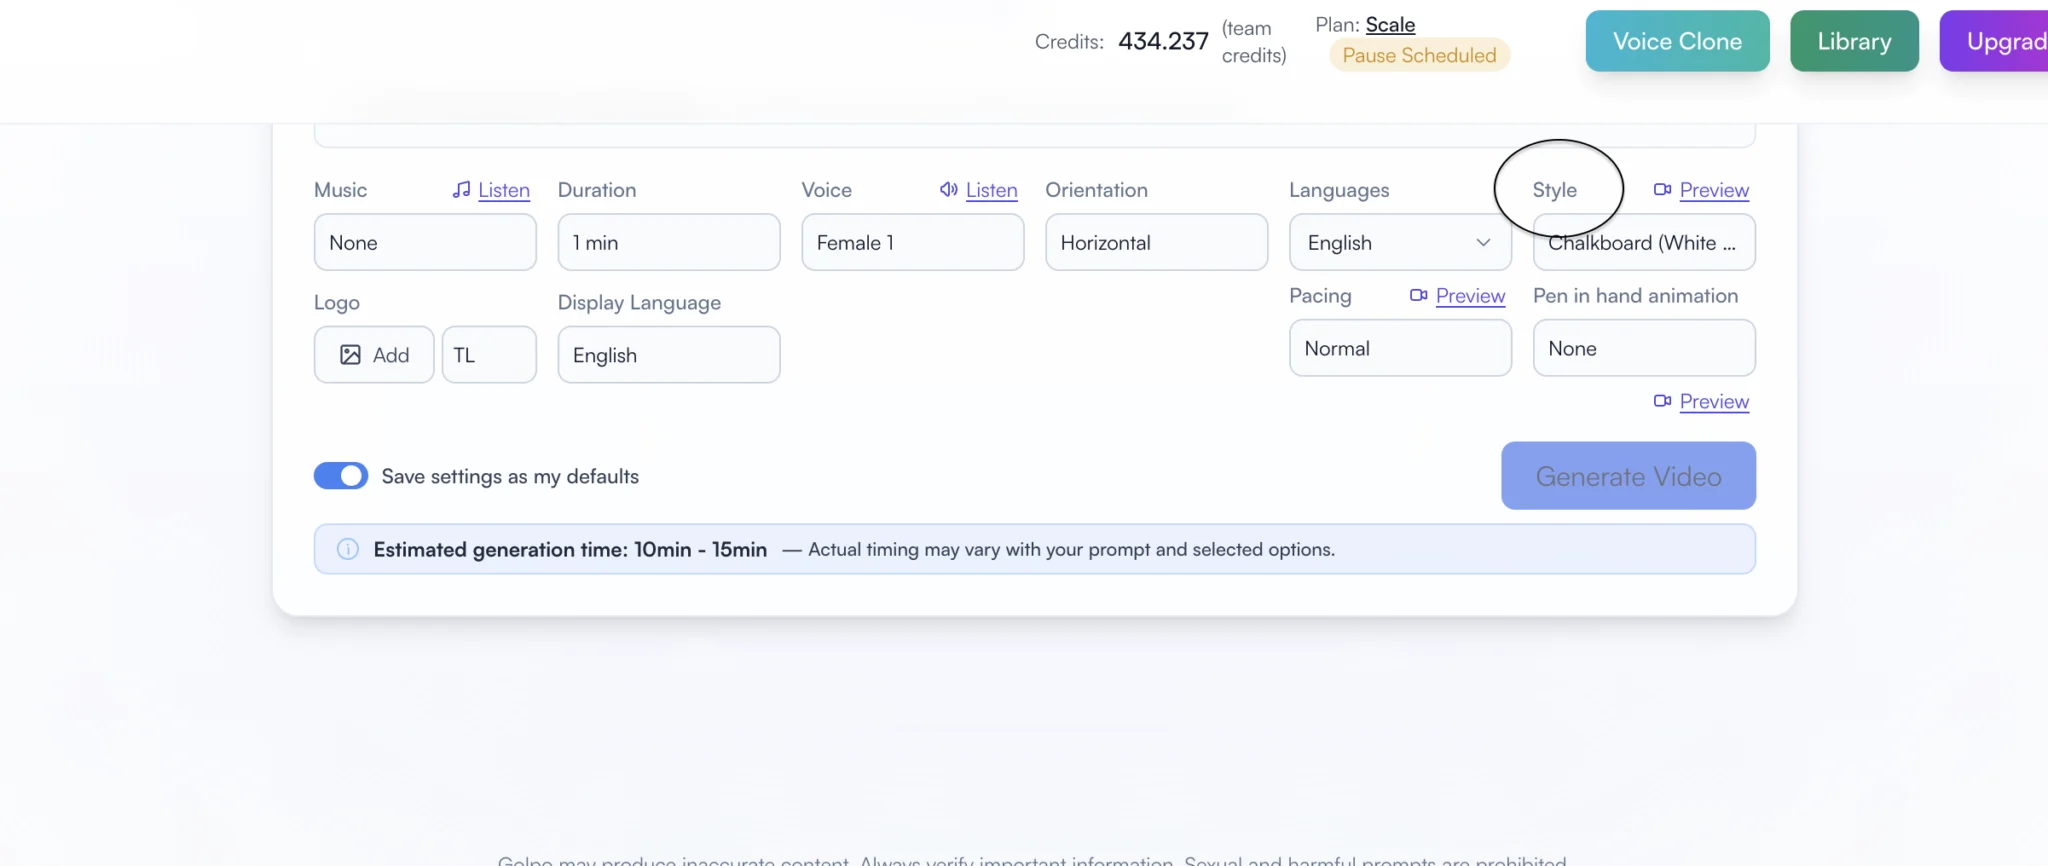Click the Pacing Preview link
2048x866 pixels.
pyautogui.click(x=1470, y=296)
